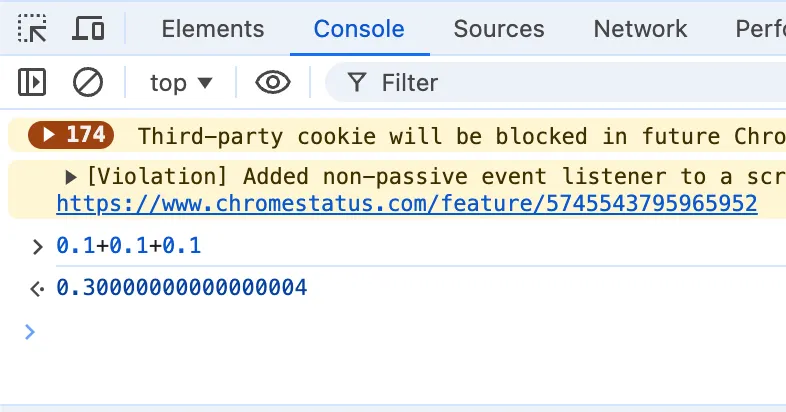
Task: Open the Sources tab
Action: pos(499,29)
